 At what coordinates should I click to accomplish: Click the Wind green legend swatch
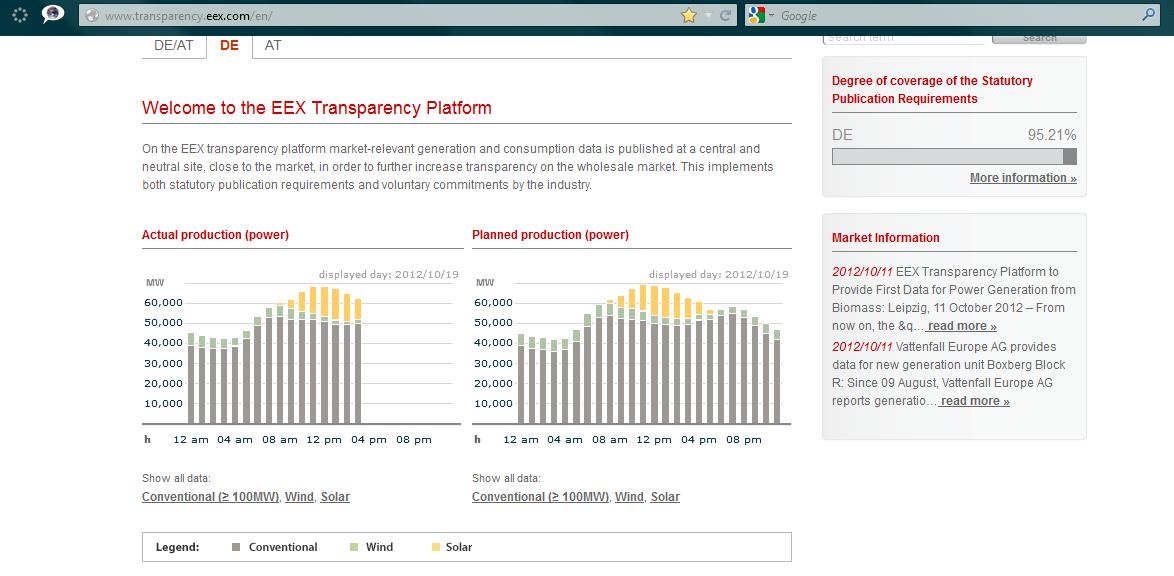coord(353,548)
